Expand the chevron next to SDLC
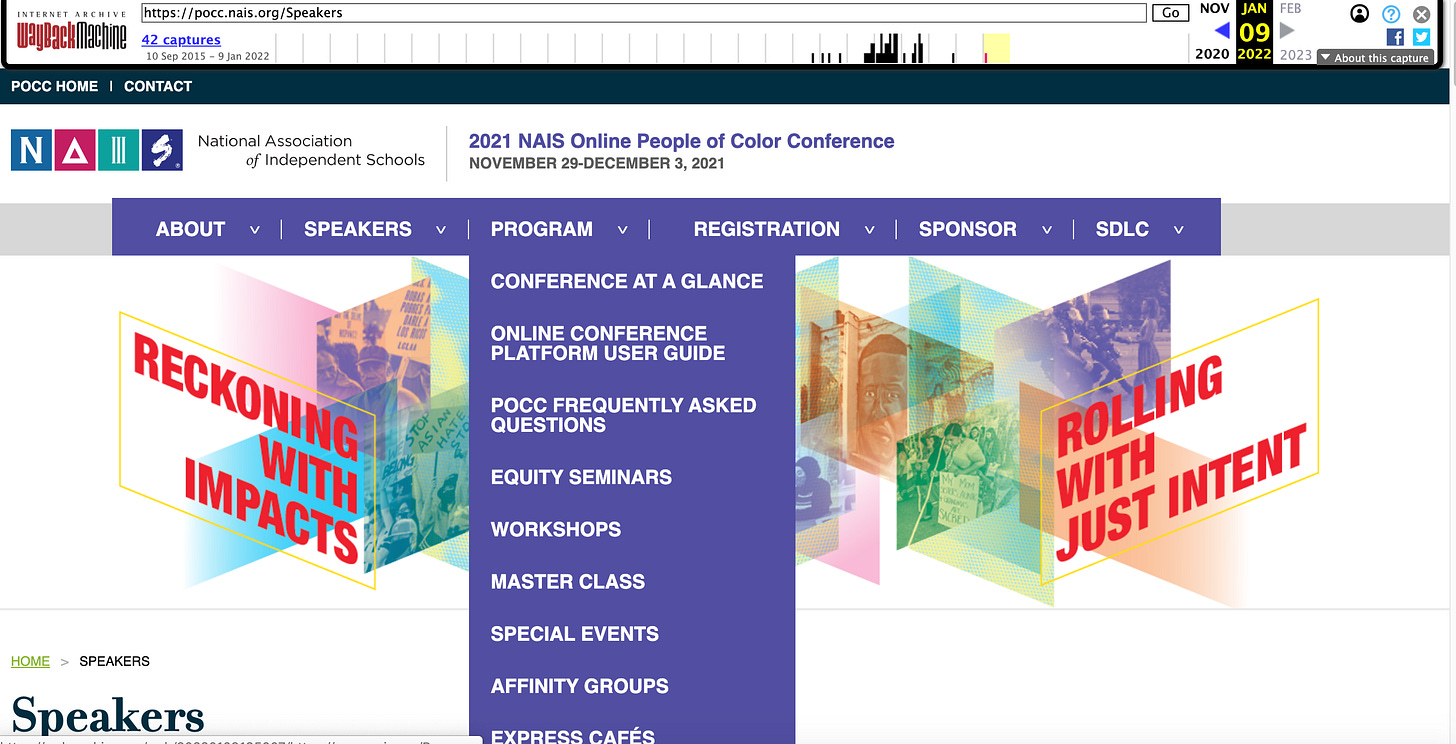This screenshot has height=744, width=1456. 1179,230
